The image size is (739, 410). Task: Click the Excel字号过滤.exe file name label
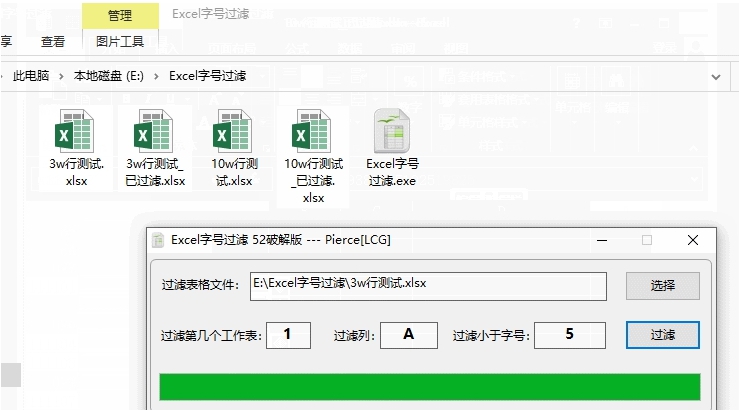[x=392, y=172]
